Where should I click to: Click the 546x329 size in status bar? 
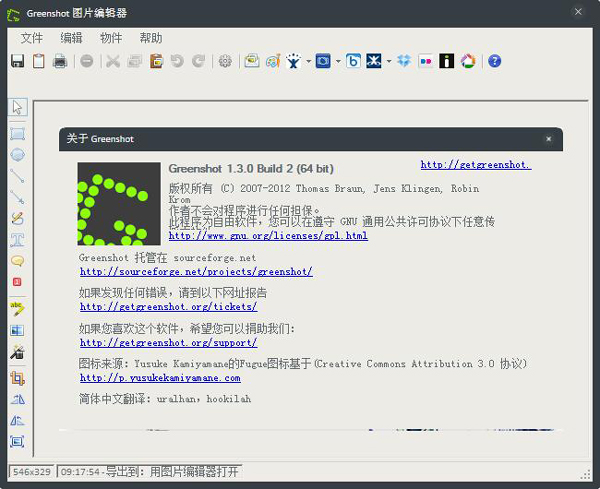point(31,471)
